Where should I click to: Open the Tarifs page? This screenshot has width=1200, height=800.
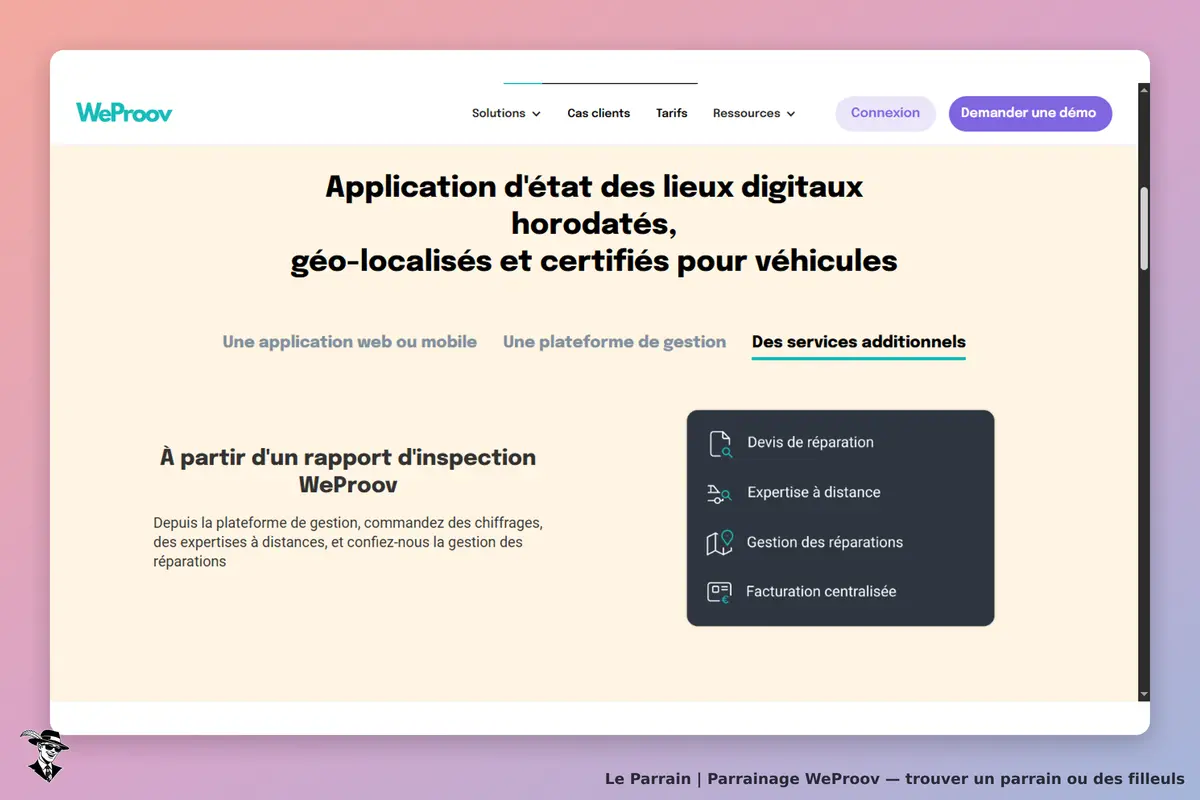(x=672, y=113)
